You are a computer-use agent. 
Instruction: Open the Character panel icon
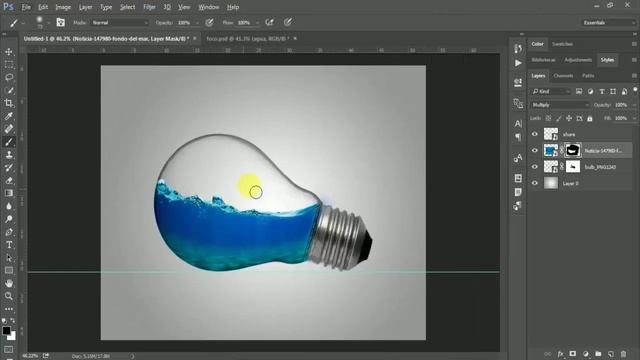518,123
